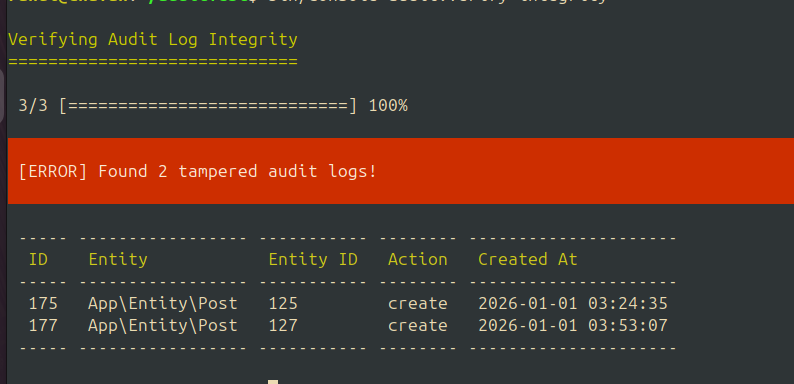Click Entity ID value 125
This screenshot has height=384, width=794.
tap(283, 303)
